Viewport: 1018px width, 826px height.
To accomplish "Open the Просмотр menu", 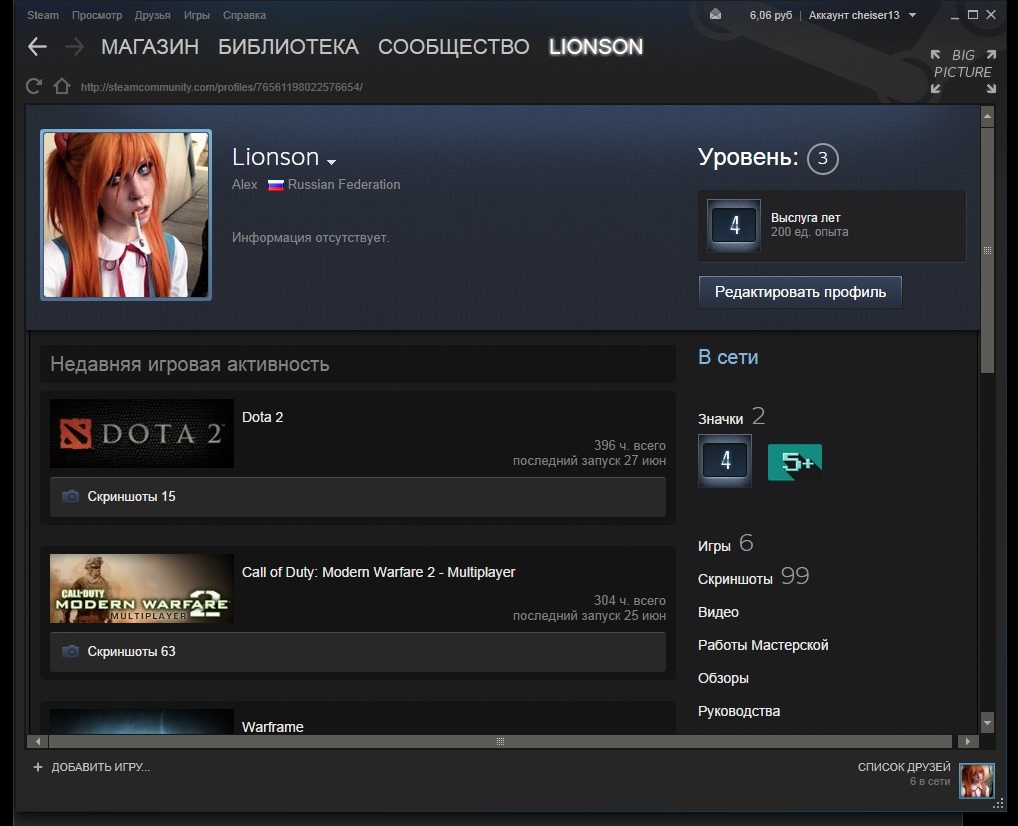I will point(97,15).
